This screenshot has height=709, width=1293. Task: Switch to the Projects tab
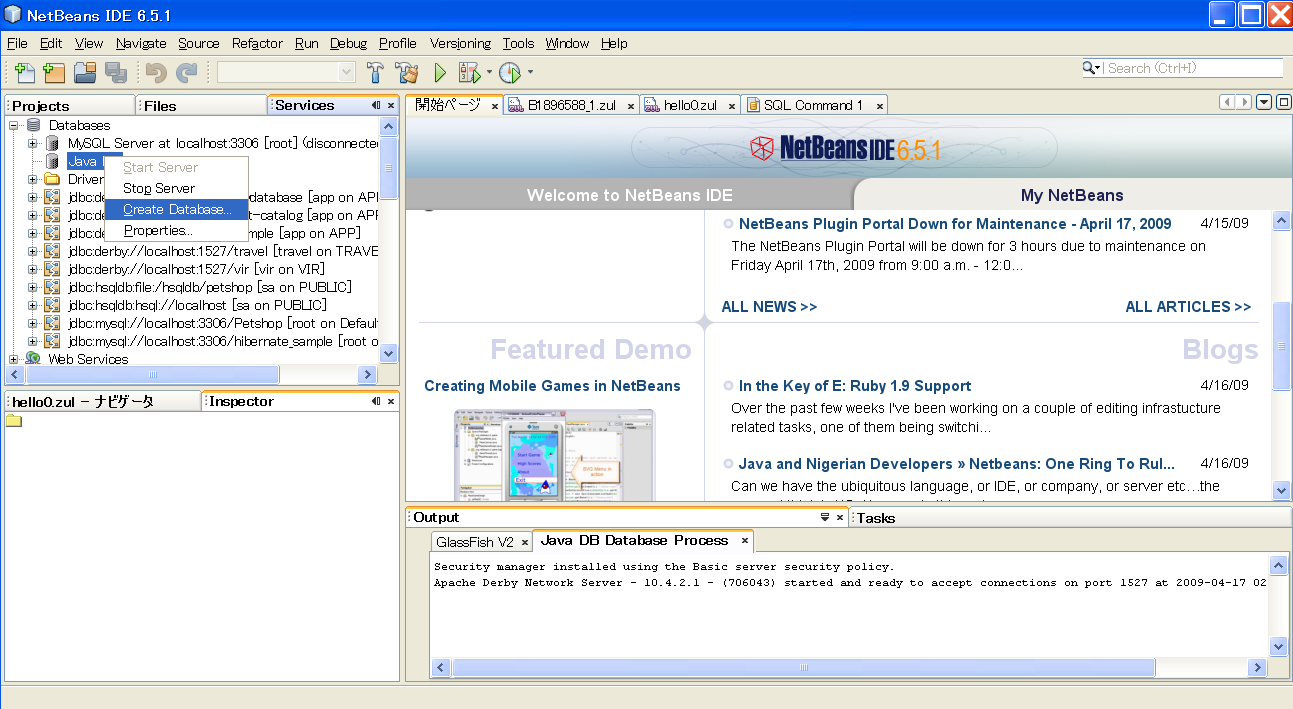coord(70,105)
